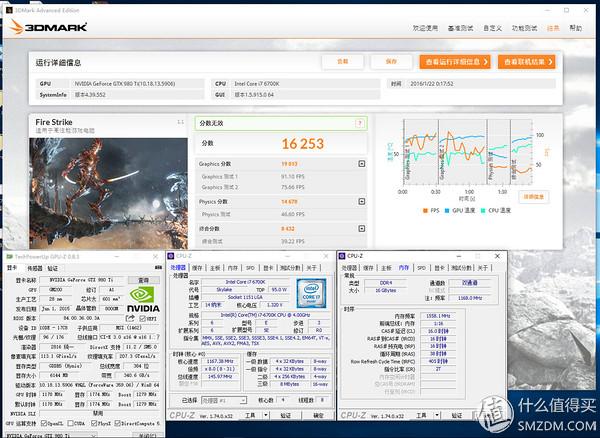Toggle the DirectCompute checkbox in GPU-Z
The height and width of the screenshot is (438, 600).
pos(117,423)
